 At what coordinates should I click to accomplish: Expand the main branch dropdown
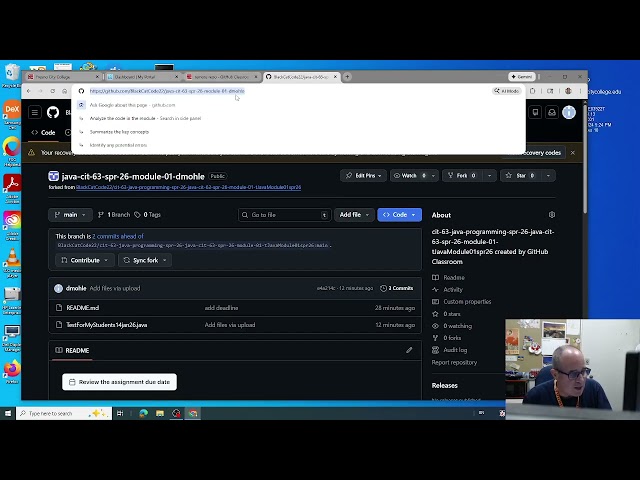69,214
